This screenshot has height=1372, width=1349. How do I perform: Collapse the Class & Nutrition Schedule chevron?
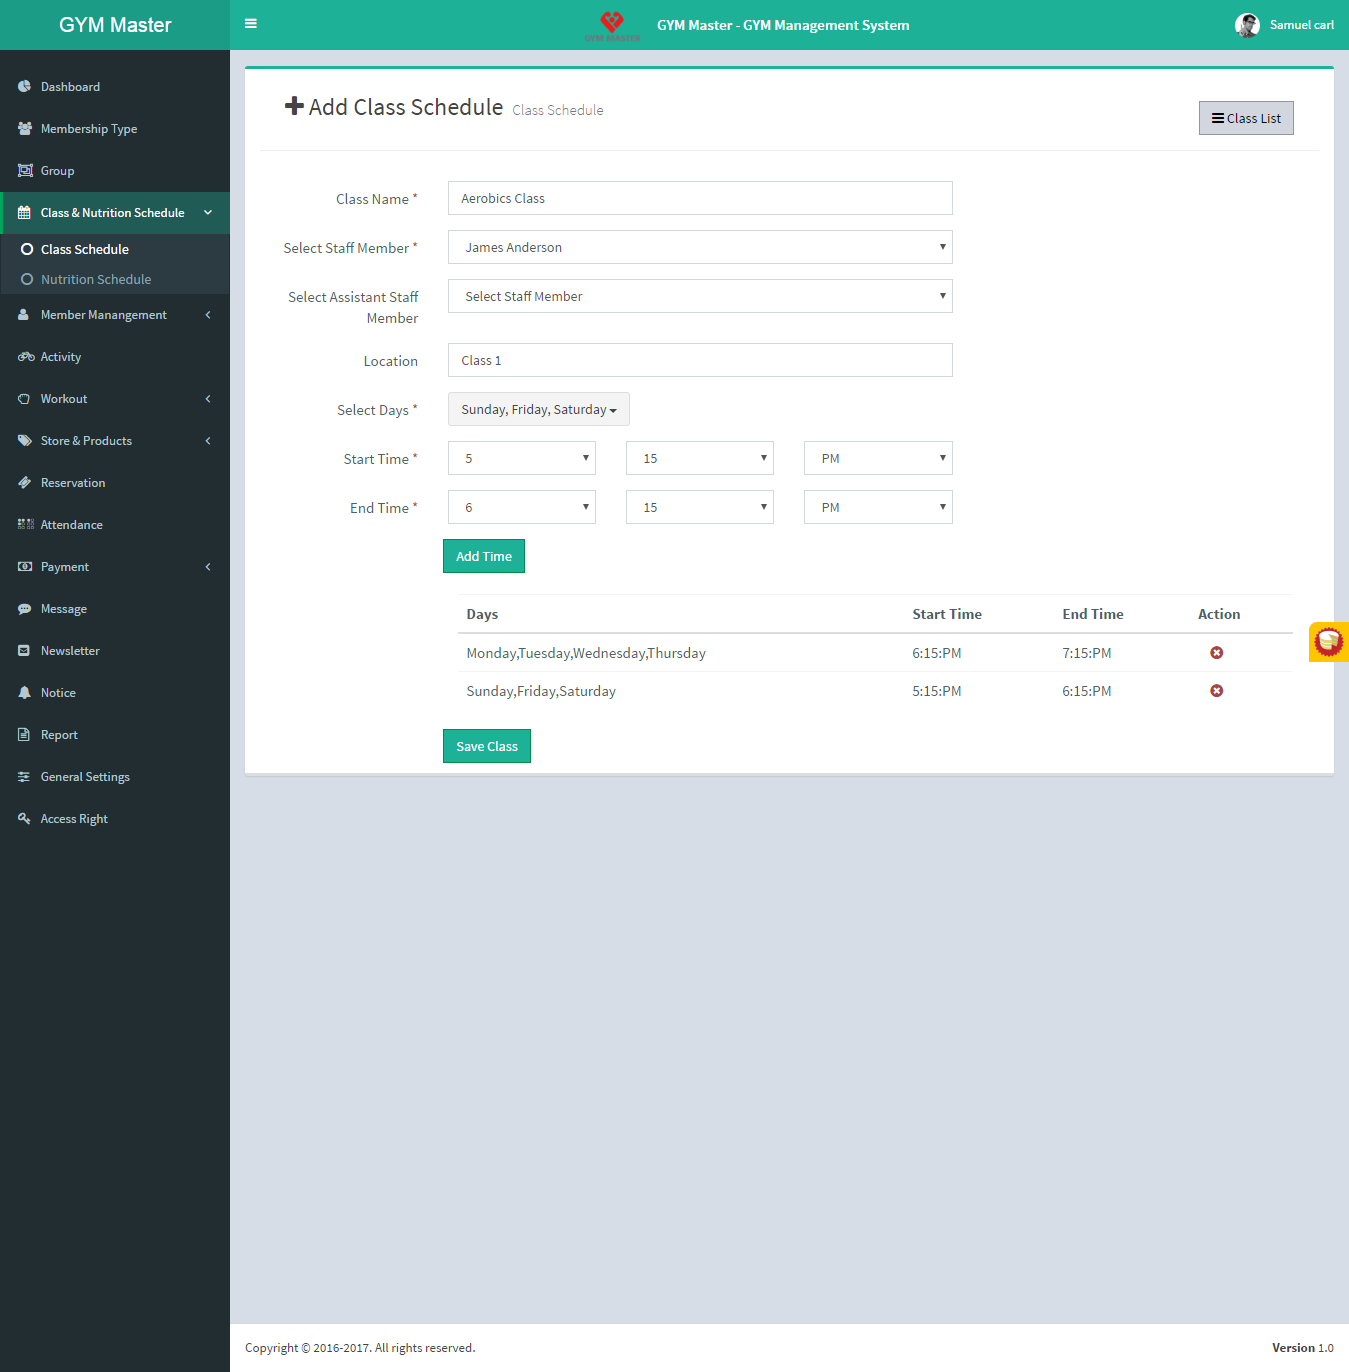[x=208, y=213]
